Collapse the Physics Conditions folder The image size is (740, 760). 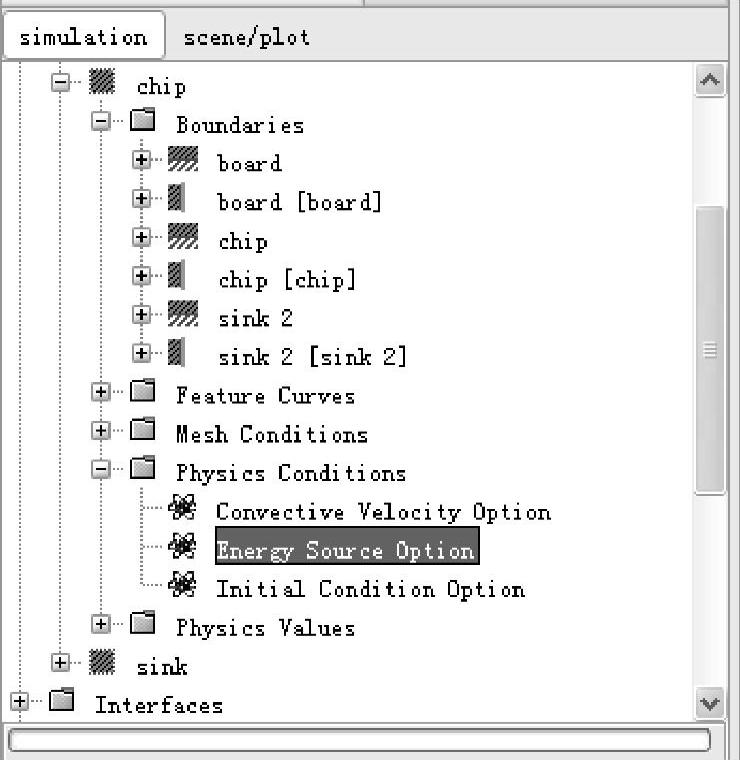[101, 469]
